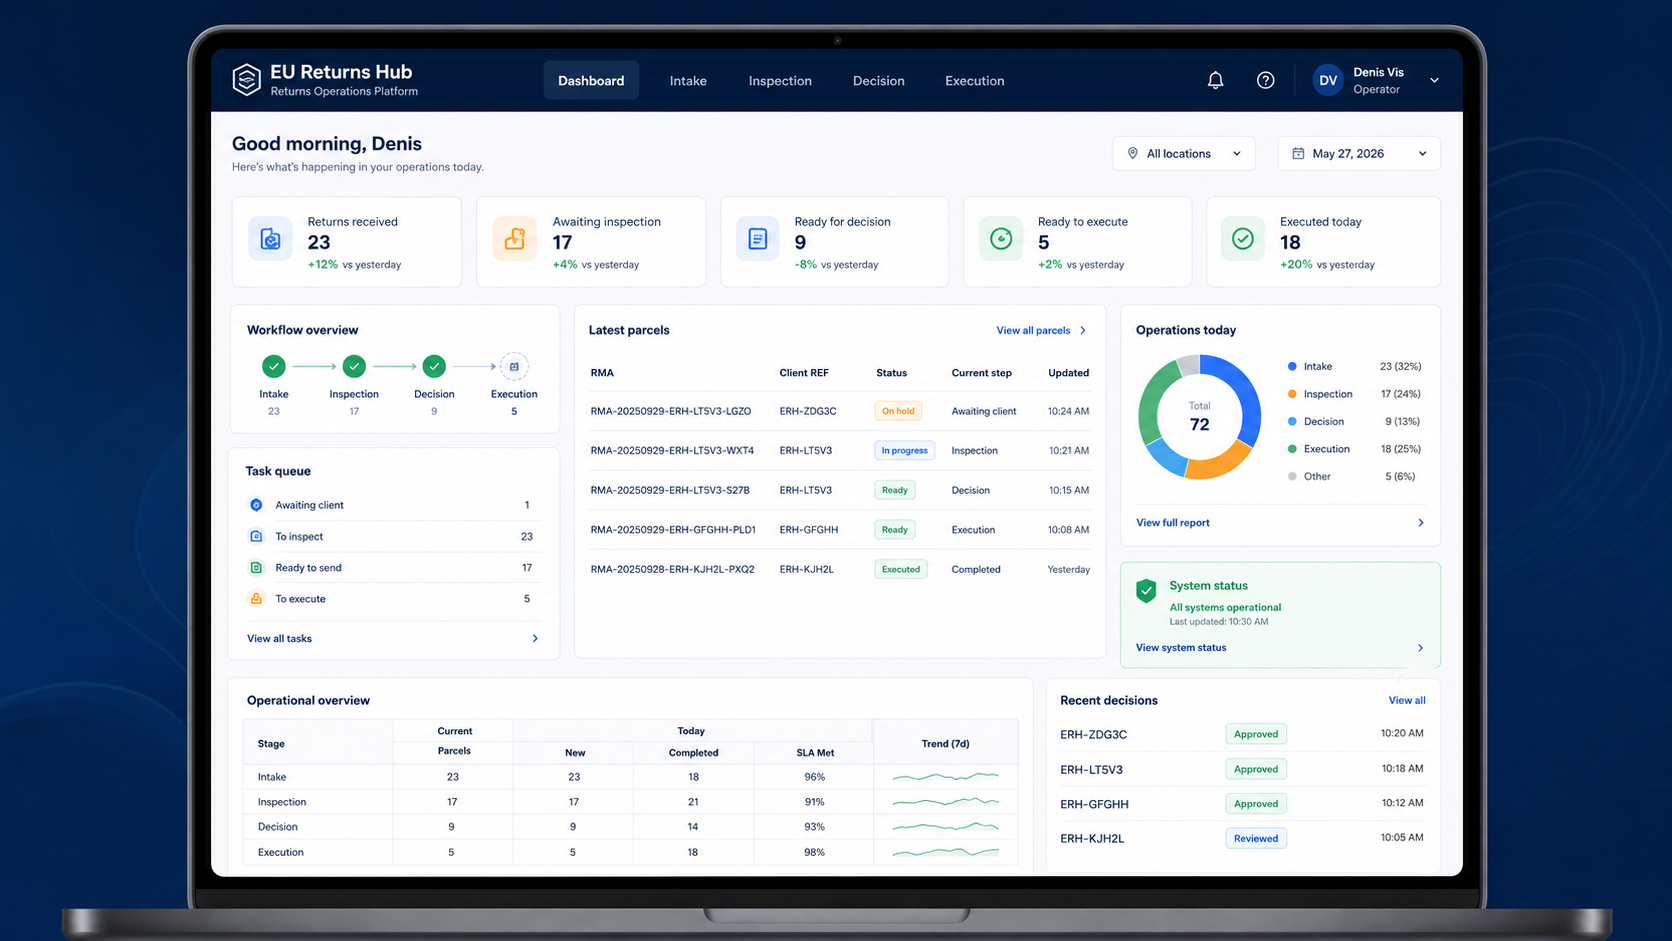Click the calendar icon in date picker
The height and width of the screenshot is (941, 1672).
(x=1298, y=153)
